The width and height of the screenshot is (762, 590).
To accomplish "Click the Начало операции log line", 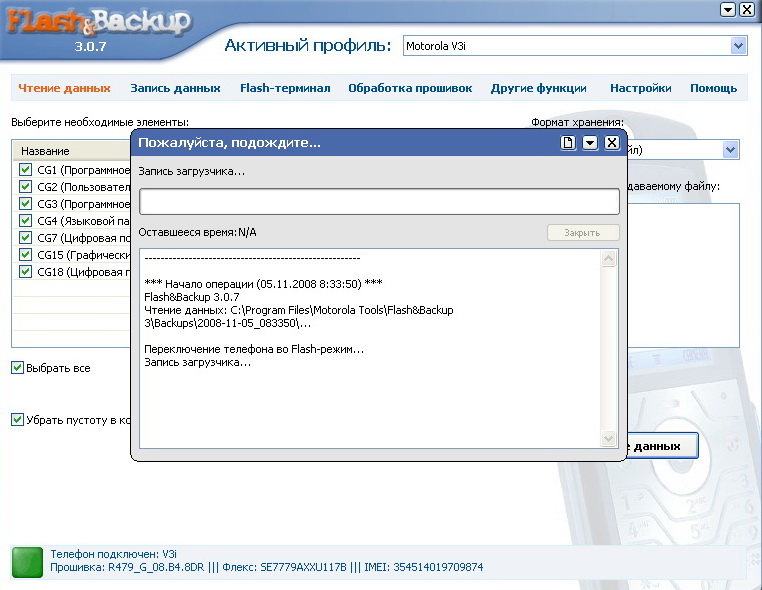I will click(263, 284).
